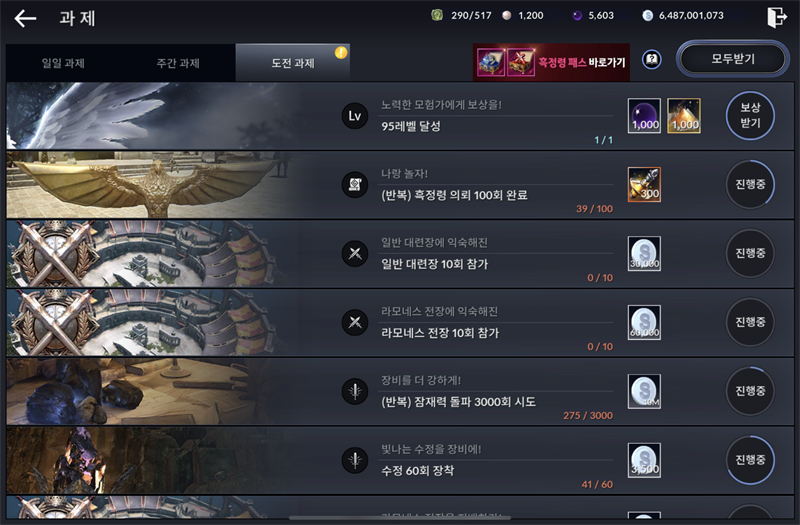Switch to the 일일 과제 tab
The height and width of the screenshot is (525, 800).
pos(63,63)
